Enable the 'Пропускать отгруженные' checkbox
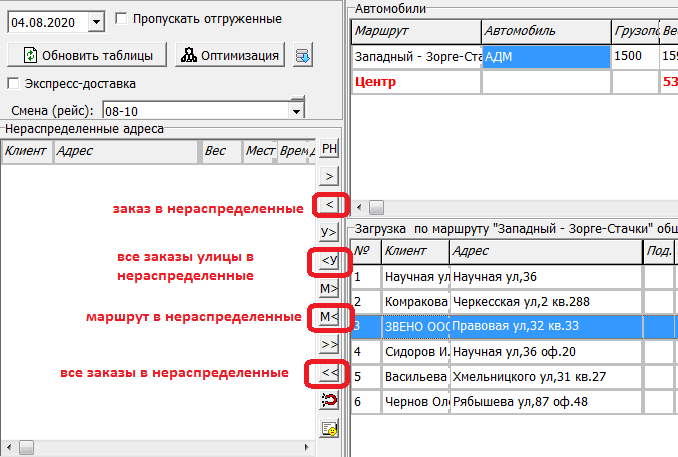The width and height of the screenshot is (678, 457). pyautogui.click(x=122, y=18)
